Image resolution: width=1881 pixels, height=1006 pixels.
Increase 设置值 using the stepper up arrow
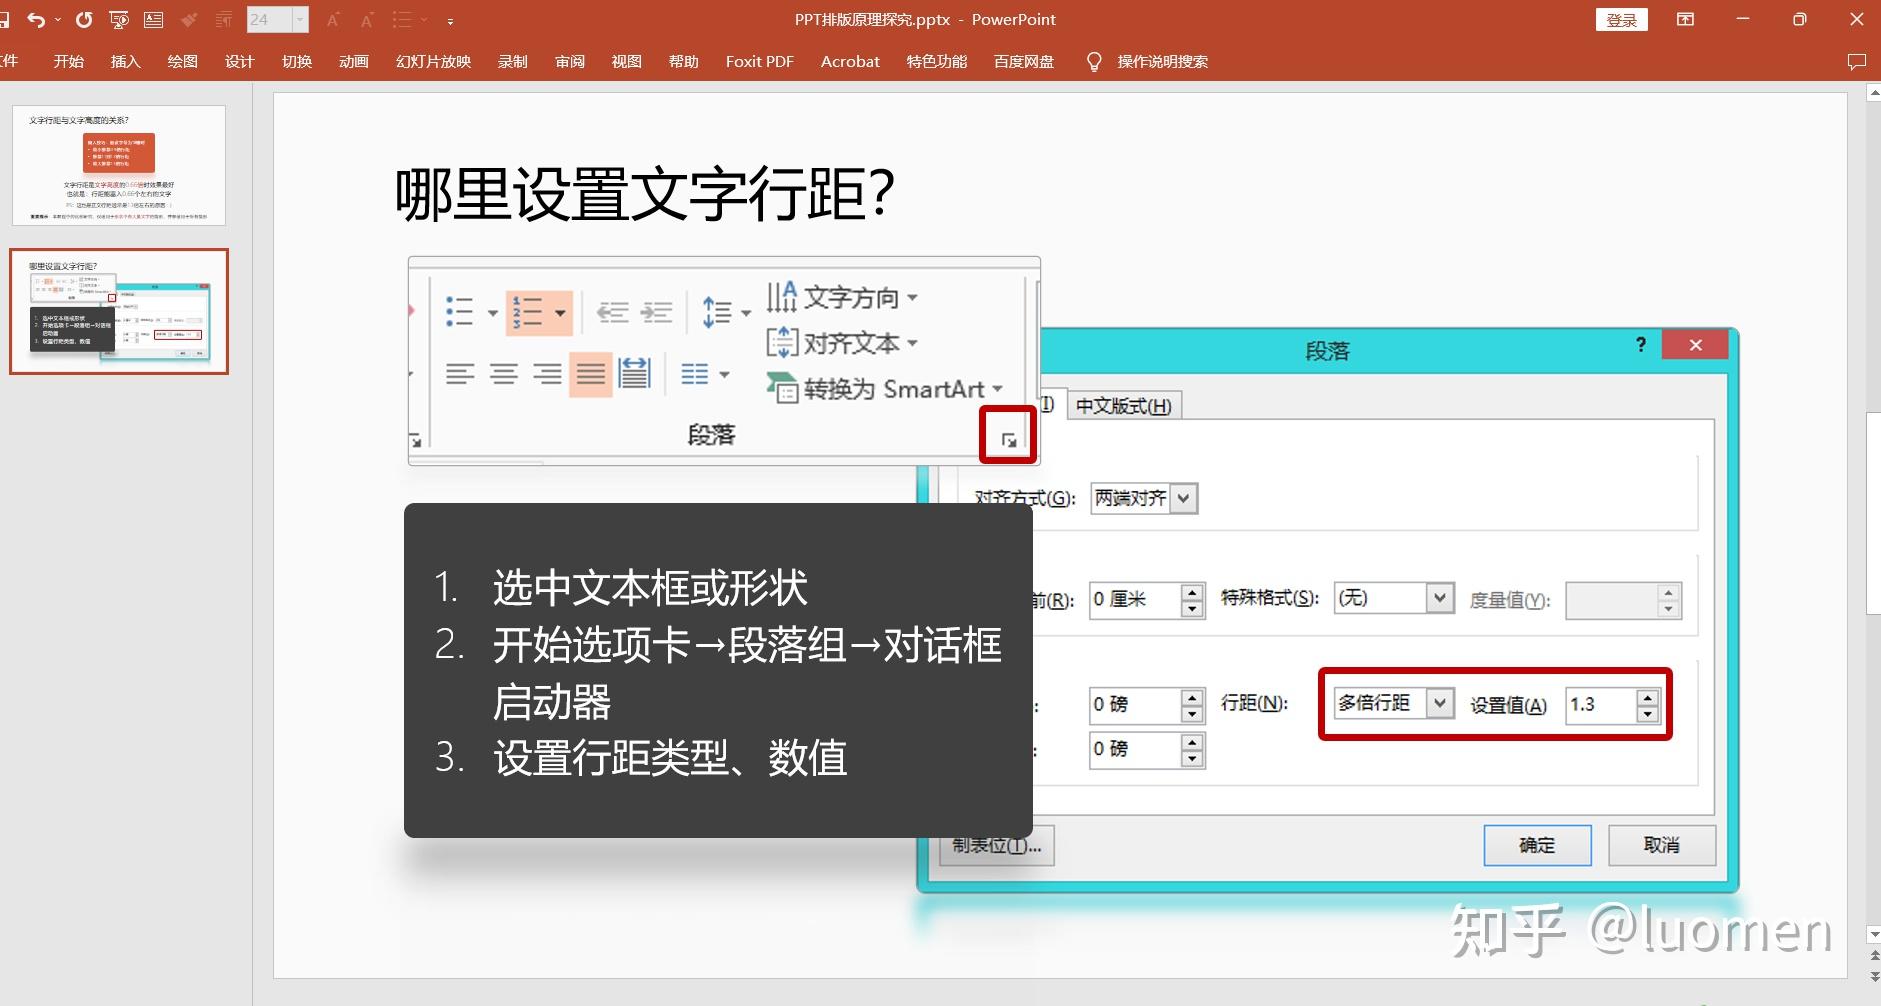click(1648, 698)
